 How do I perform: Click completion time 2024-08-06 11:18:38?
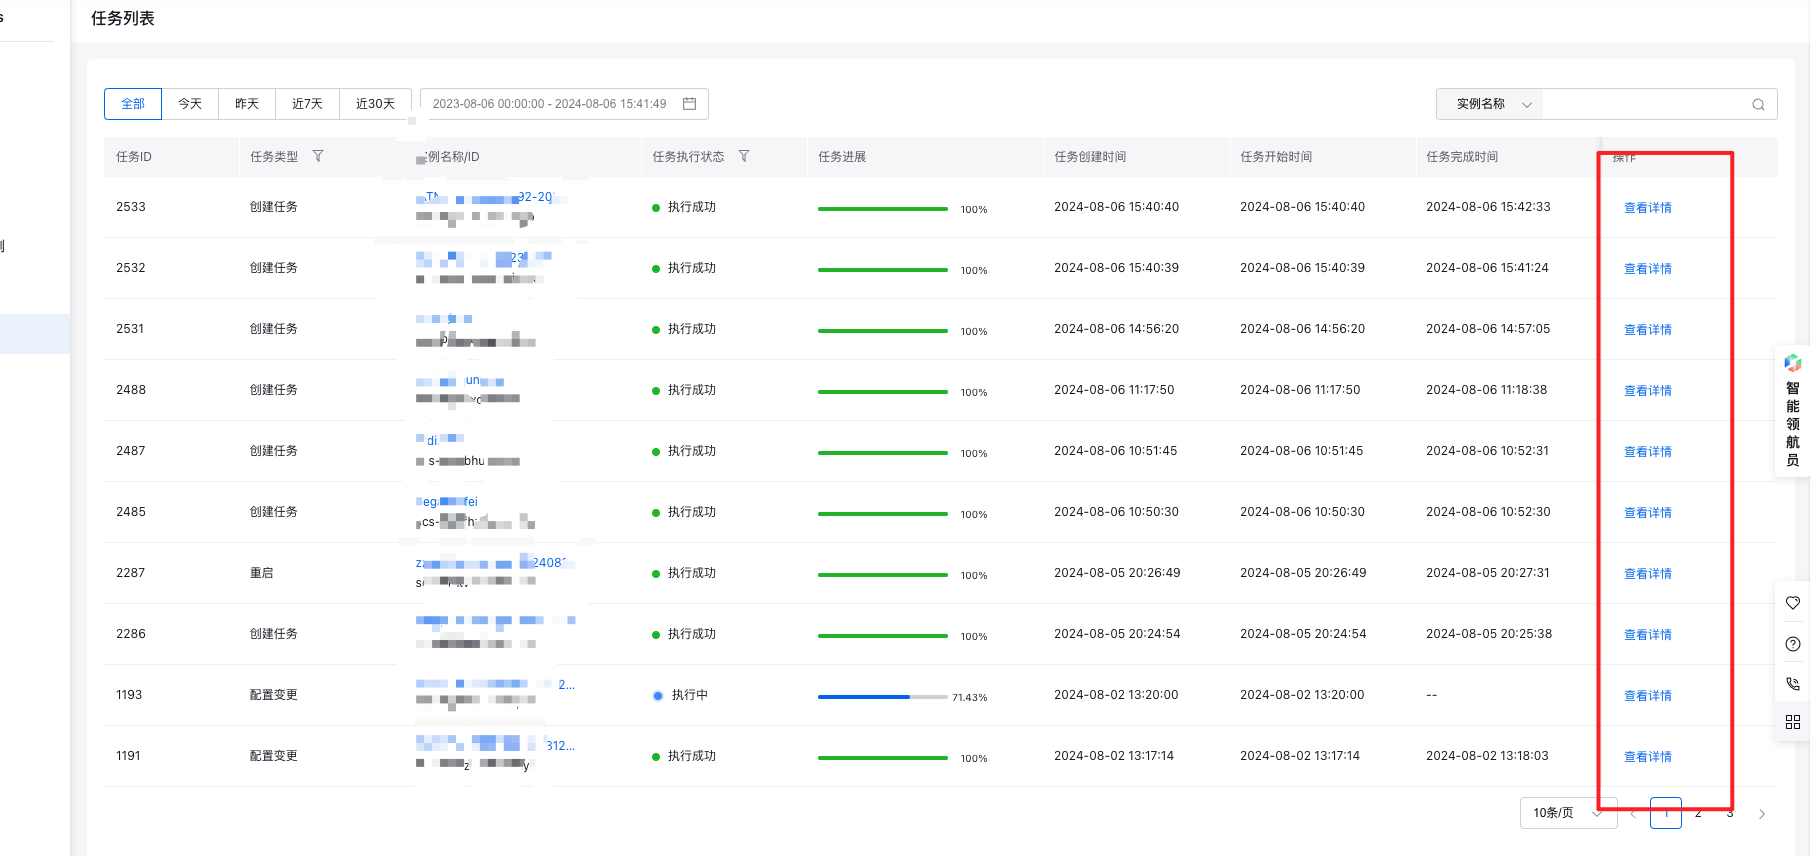tap(1487, 390)
